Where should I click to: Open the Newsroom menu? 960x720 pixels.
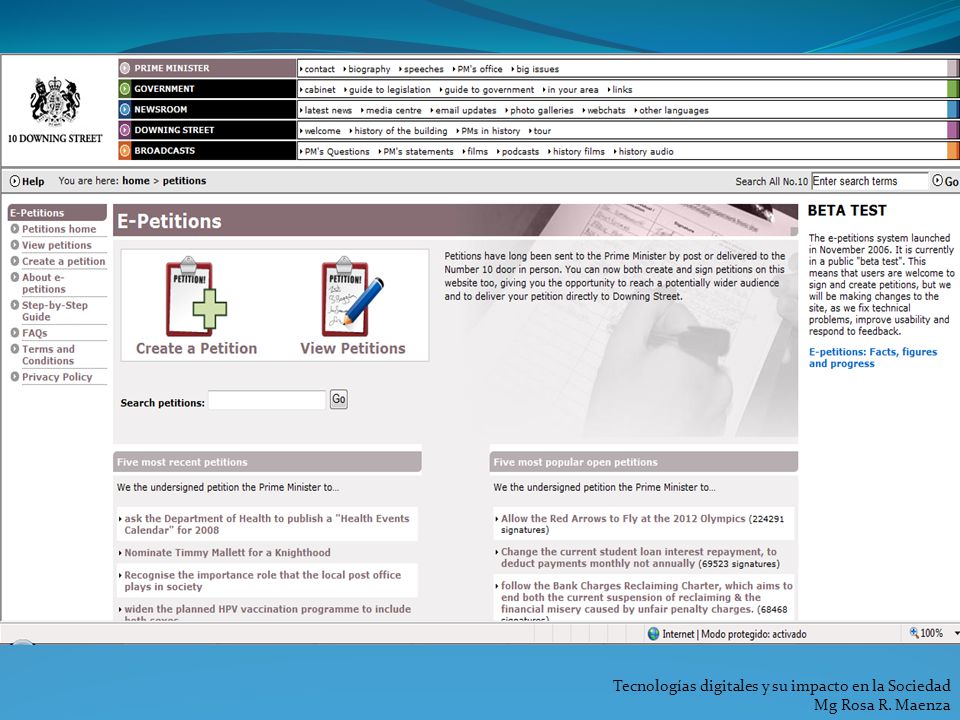pyautogui.click(x=207, y=109)
